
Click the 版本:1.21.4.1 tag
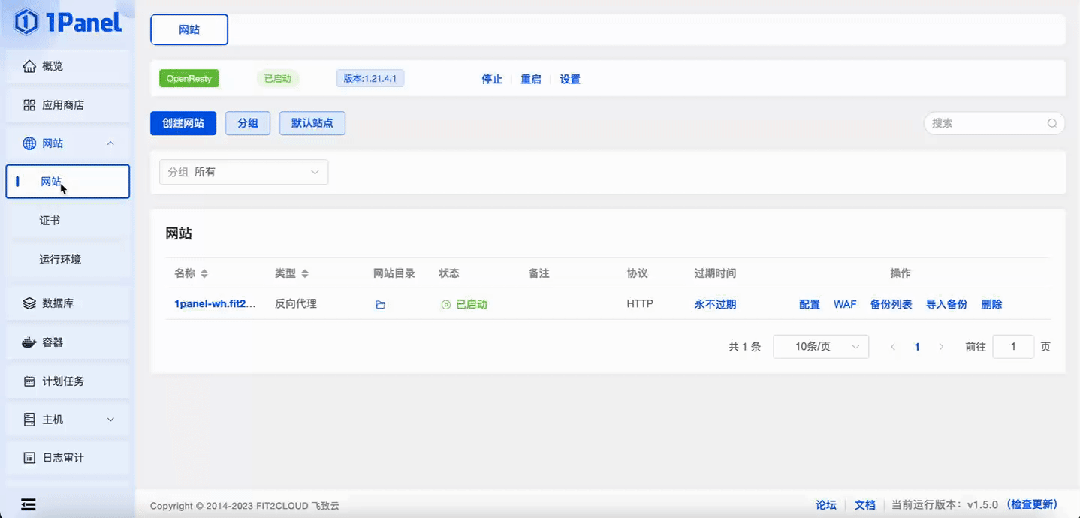(370, 79)
